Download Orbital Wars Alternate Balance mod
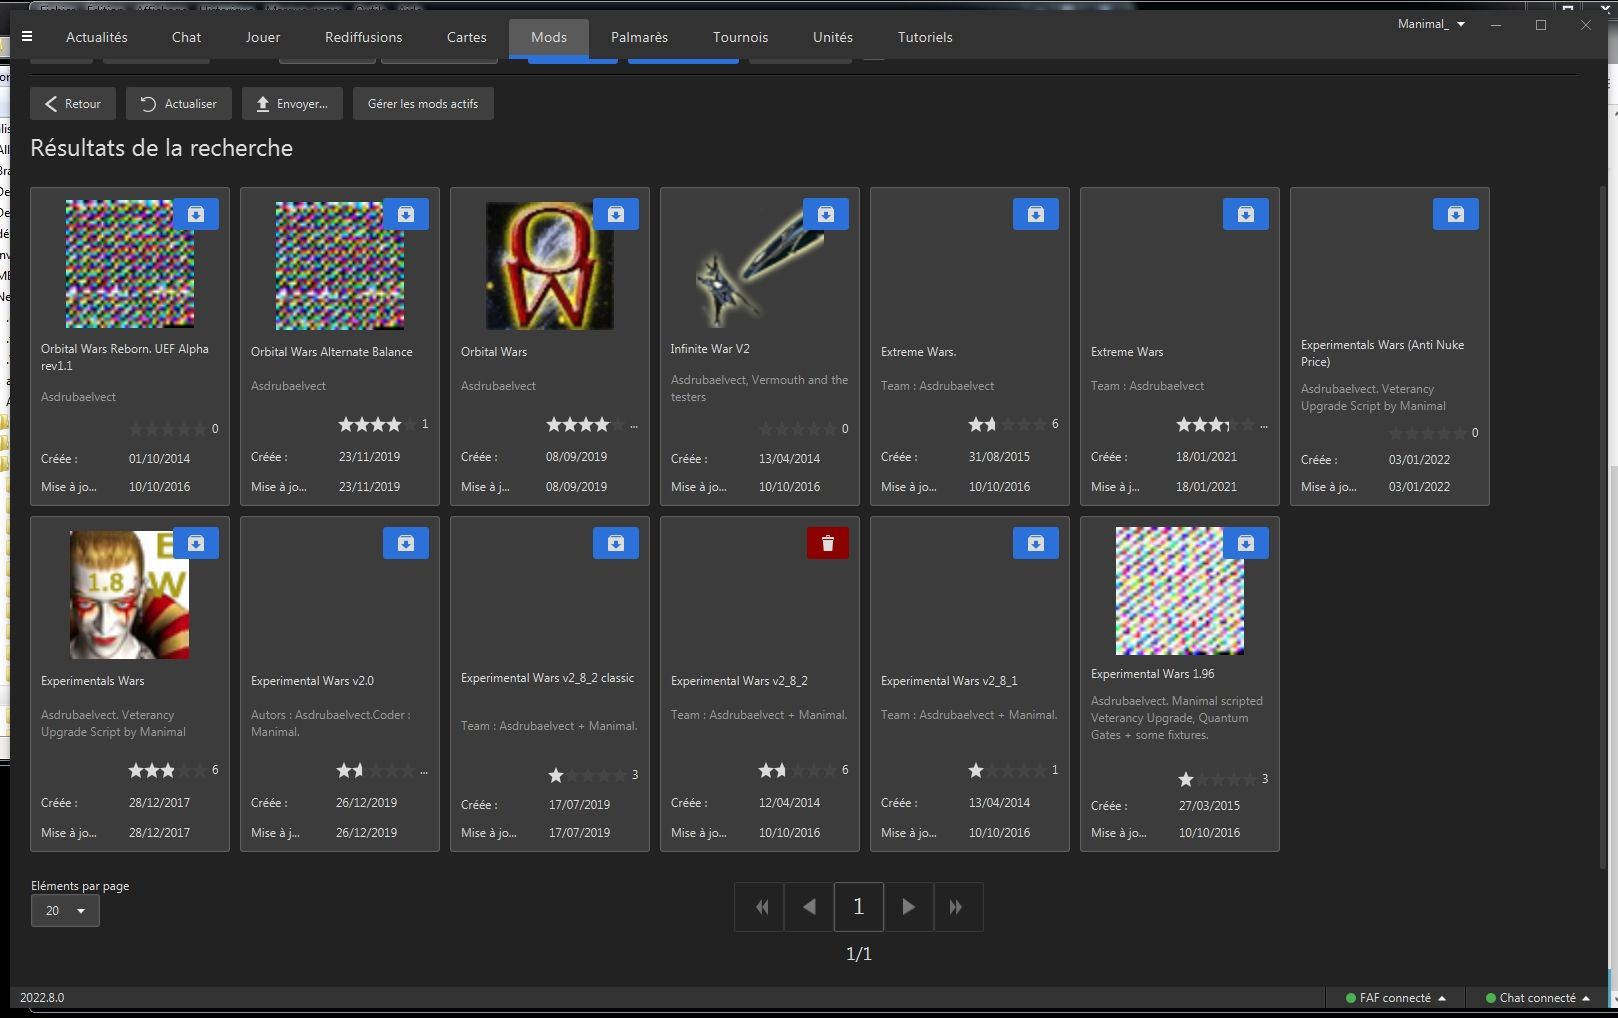 pos(406,214)
